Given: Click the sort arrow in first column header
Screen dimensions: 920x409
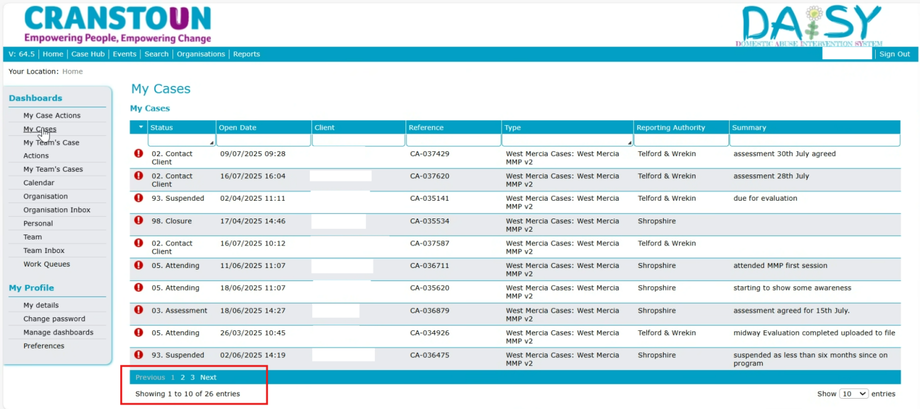Looking at the screenshot, I should pyautogui.click(x=140, y=127).
